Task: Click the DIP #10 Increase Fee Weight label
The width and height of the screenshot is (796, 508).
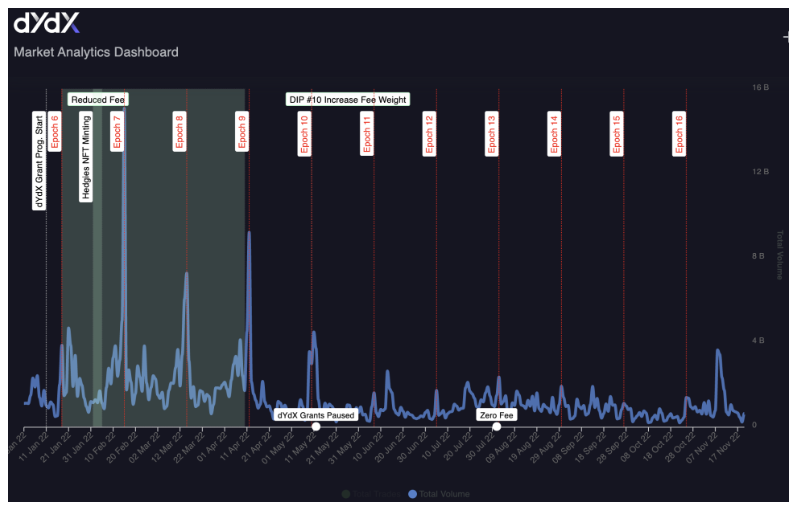Action: coord(348,99)
